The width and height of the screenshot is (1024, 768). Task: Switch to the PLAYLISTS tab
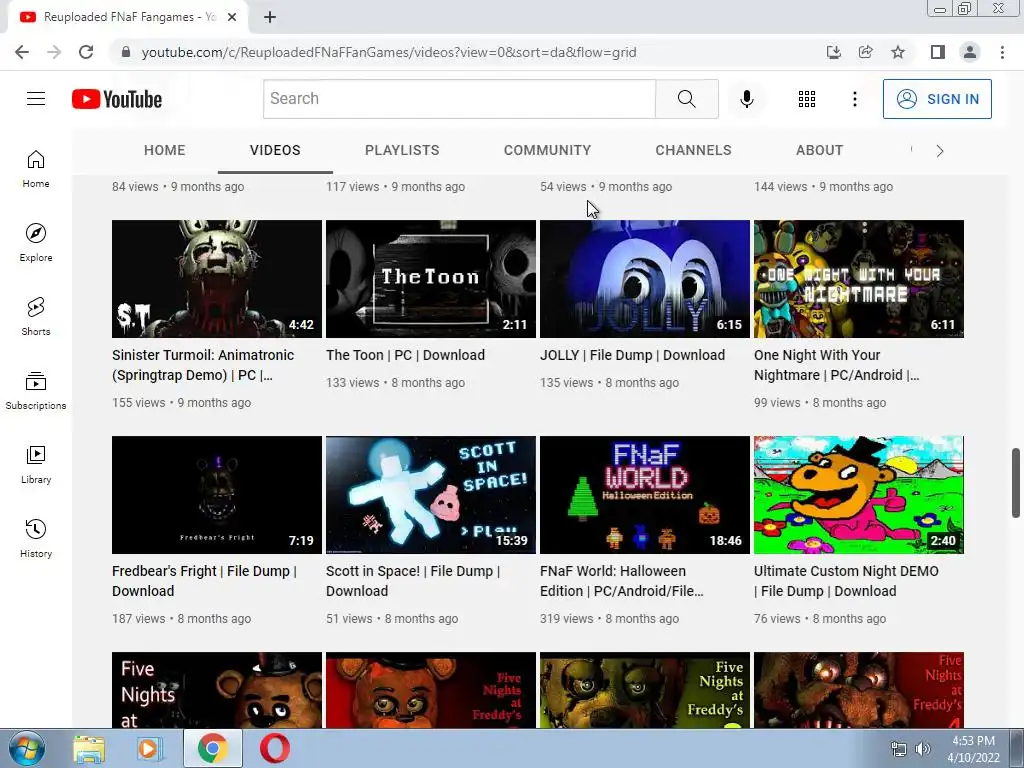coord(402,150)
